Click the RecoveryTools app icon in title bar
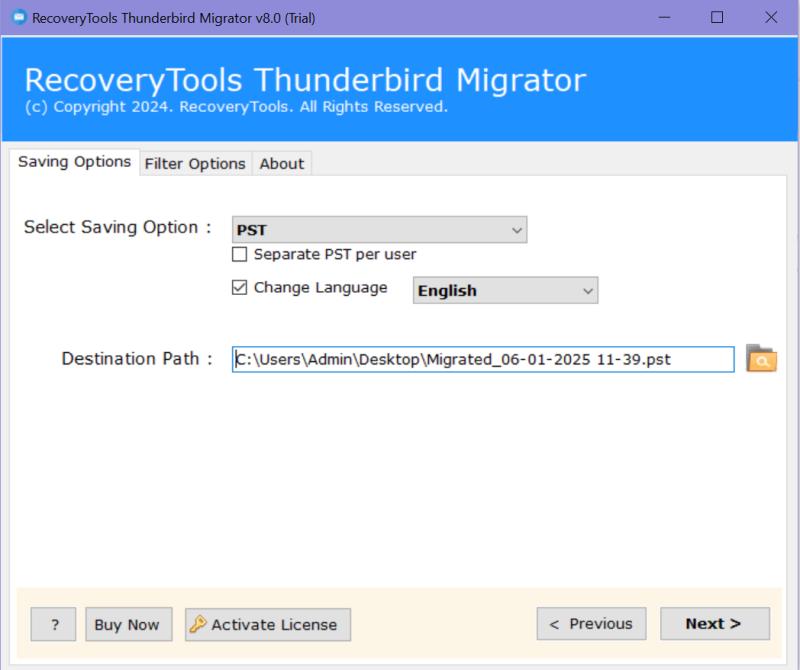The image size is (800, 670). pos(19,17)
